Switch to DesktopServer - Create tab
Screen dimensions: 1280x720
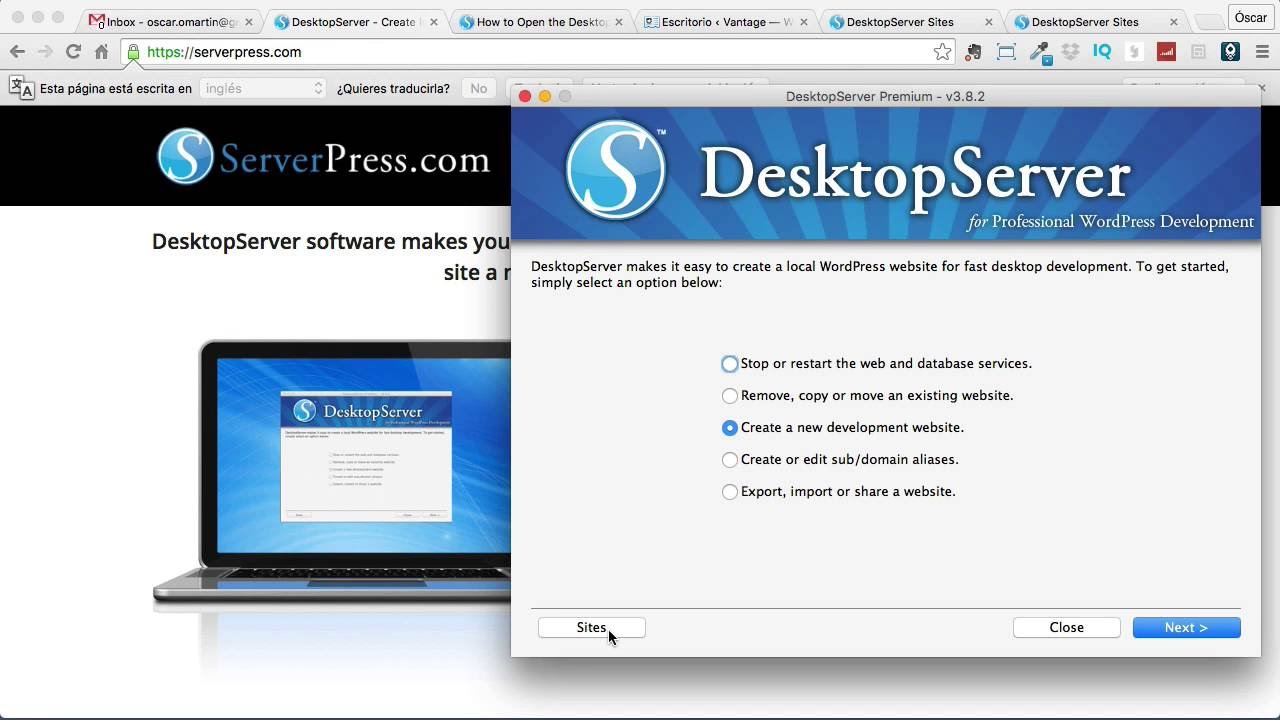[x=352, y=21]
